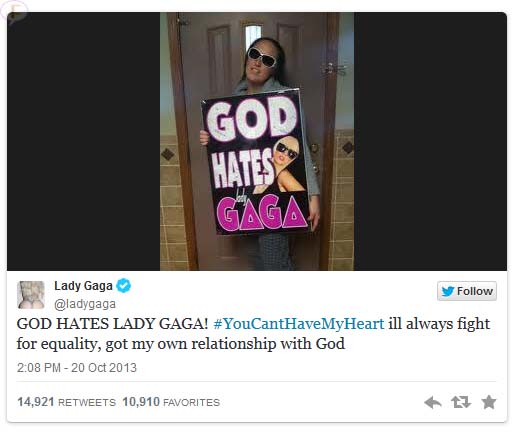Click the GOD HATES sign text in photo

click(x=249, y=145)
